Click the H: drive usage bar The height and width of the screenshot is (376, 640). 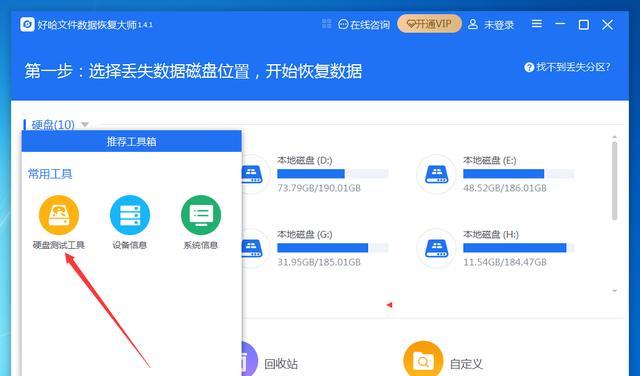(x=518, y=248)
